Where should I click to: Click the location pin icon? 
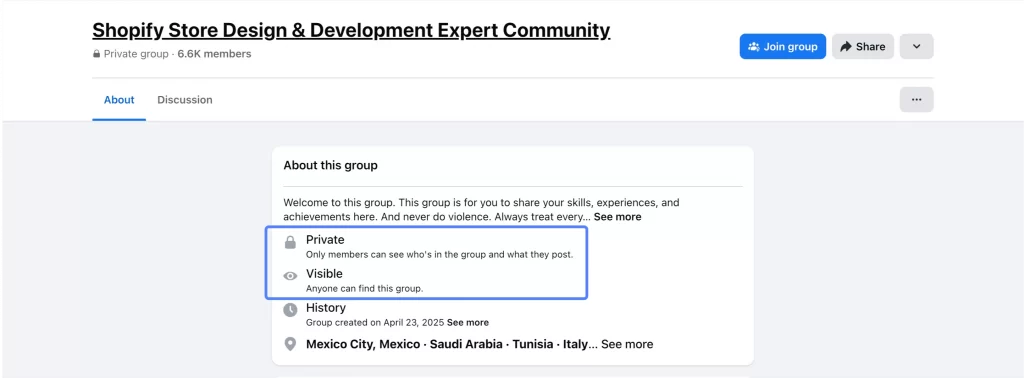(x=290, y=344)
